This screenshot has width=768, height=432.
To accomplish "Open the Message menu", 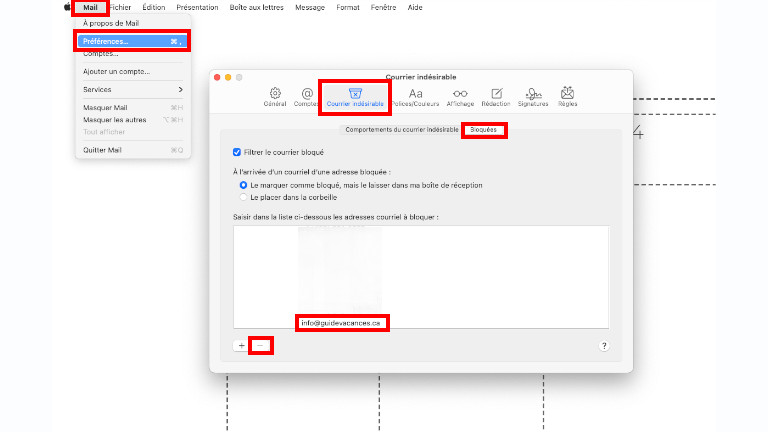I will tap(310, 7).
